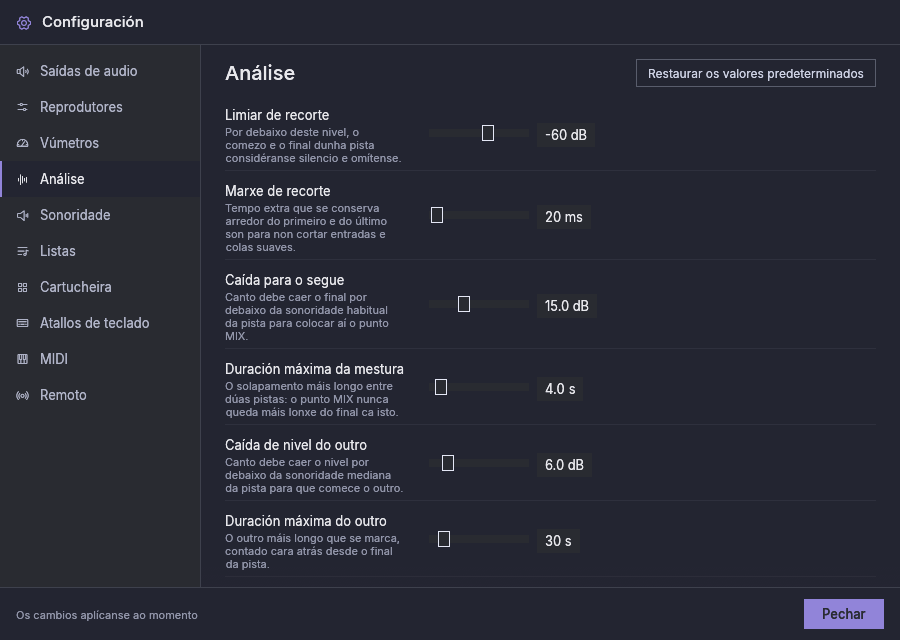Click the playlist icon beside Listas

click(x=22, y=251)
